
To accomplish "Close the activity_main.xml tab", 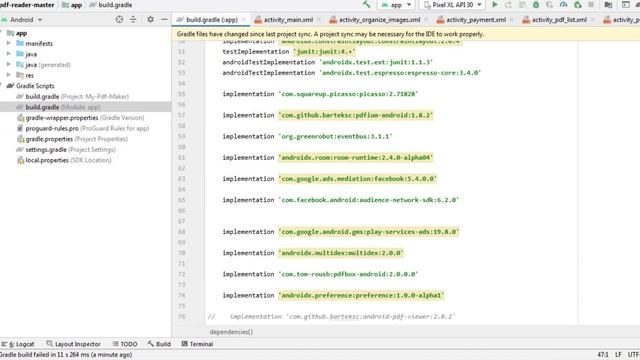I will (319, 20).
